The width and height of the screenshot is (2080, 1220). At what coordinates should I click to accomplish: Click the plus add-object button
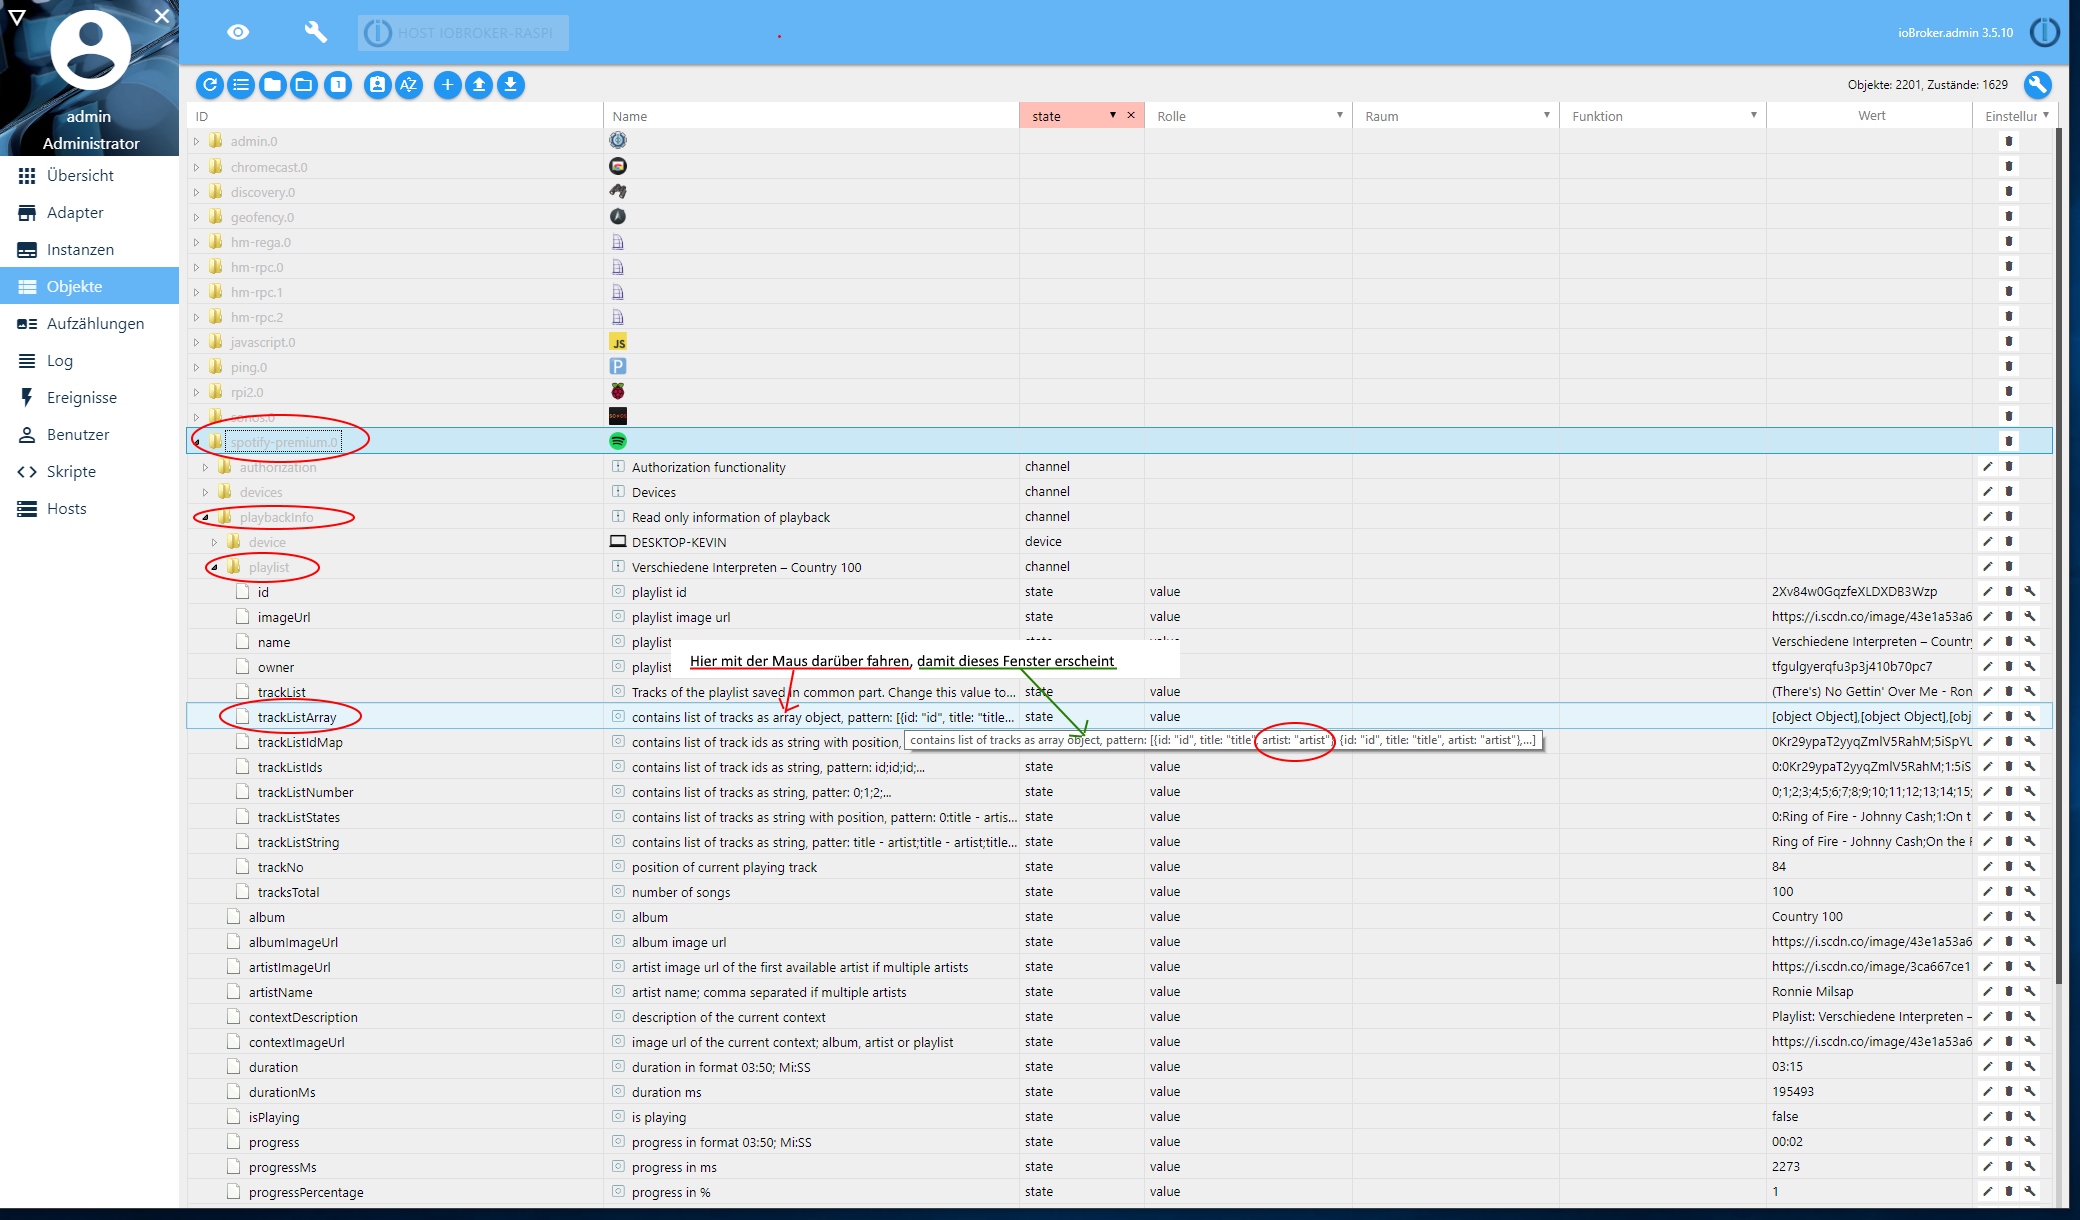coord(447,85)
